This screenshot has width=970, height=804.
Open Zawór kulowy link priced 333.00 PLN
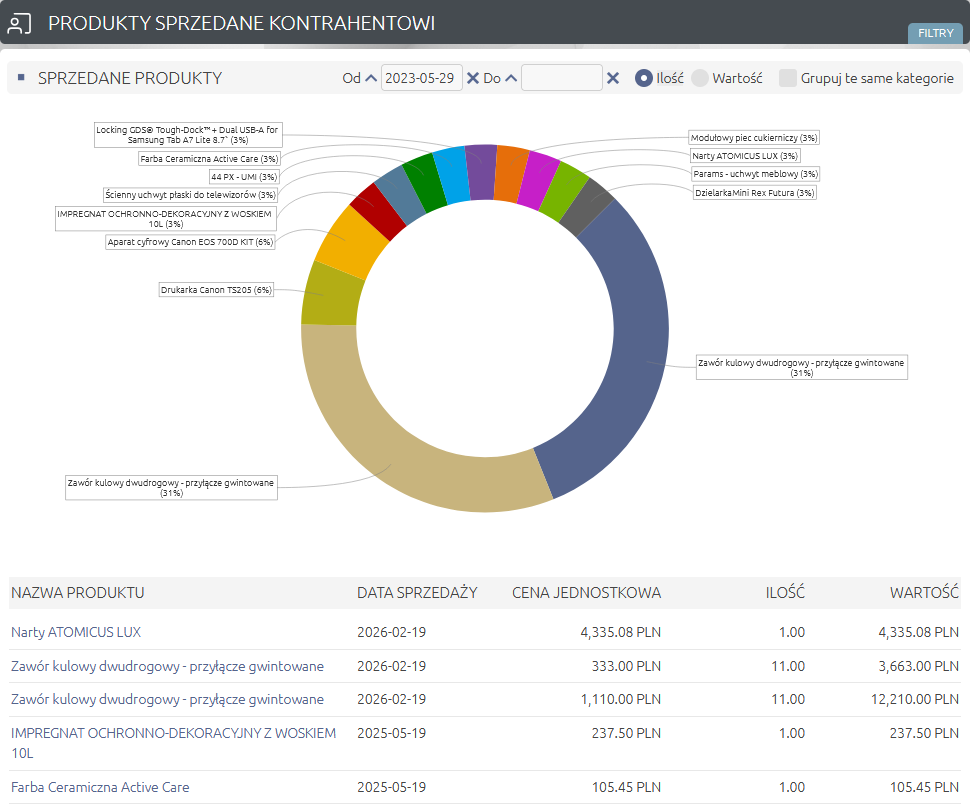click(168, 666)
